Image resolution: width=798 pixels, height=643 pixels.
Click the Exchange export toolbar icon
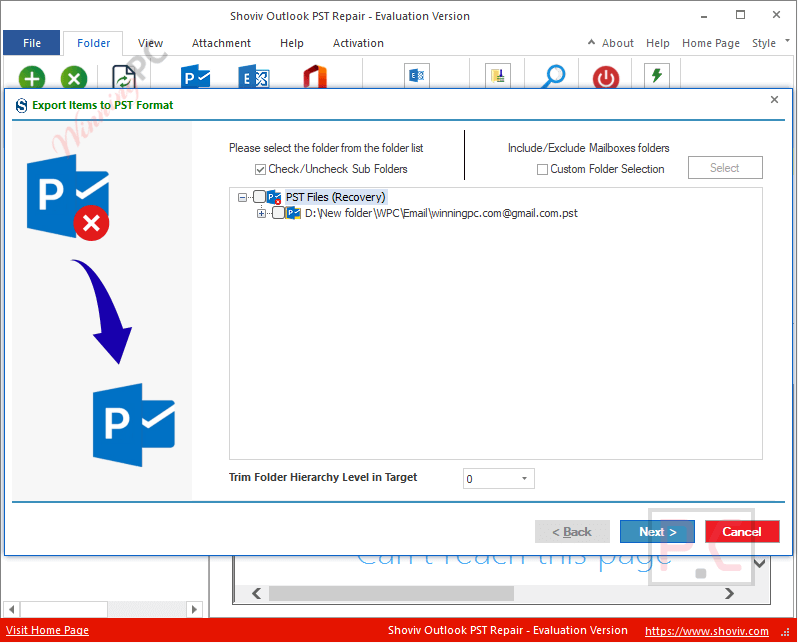pos(253,76)
